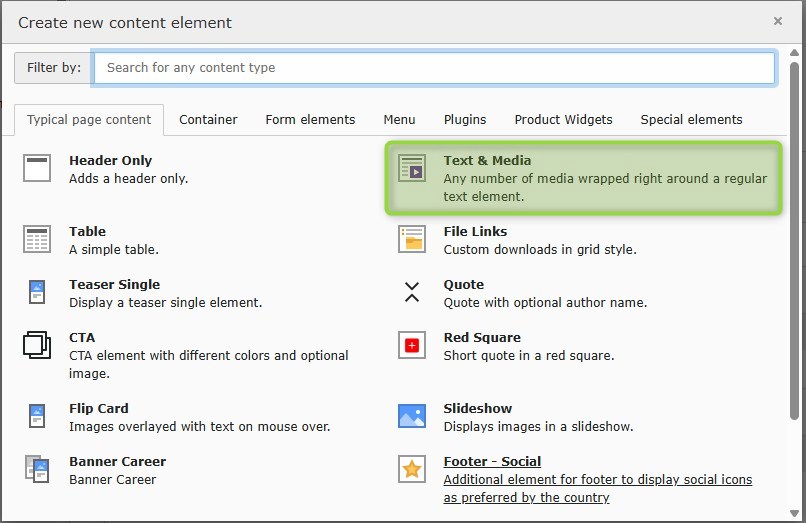Viewport: 806px width, 523px height.
Task: Pick the Slideshow element icon
Action: [x=412, y=417]
